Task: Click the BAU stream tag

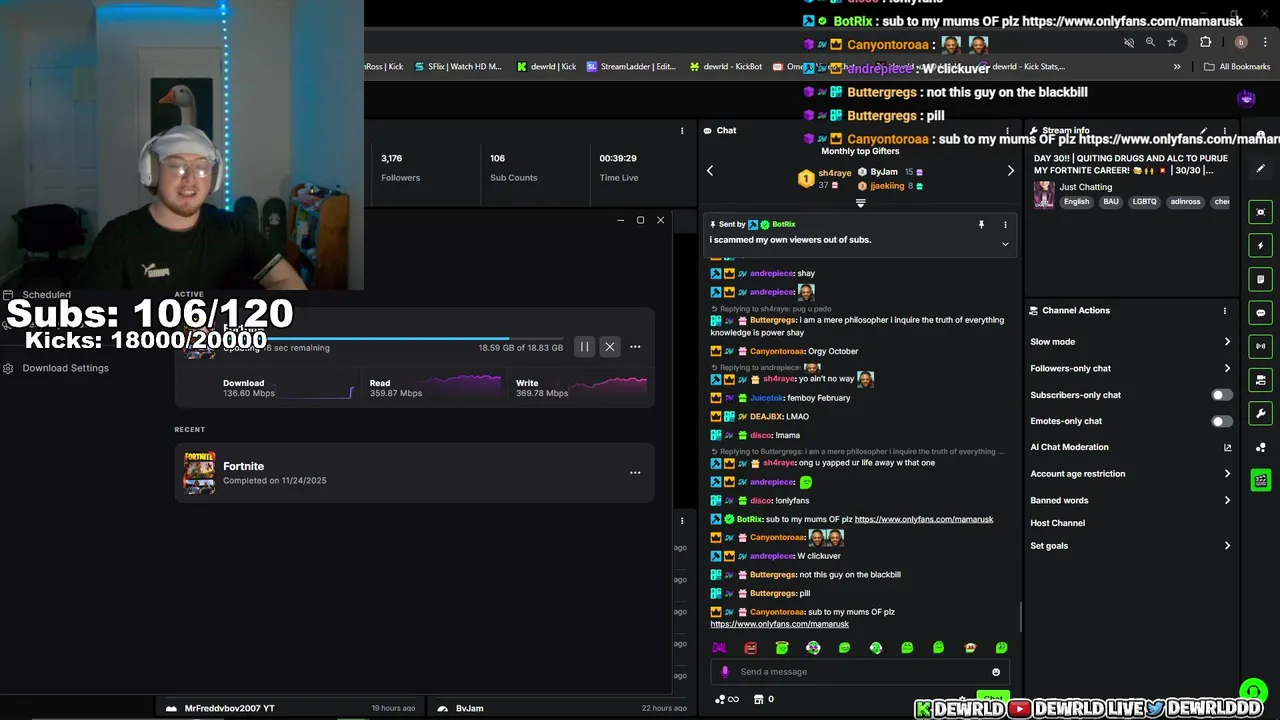Action: pos(1111,202)
